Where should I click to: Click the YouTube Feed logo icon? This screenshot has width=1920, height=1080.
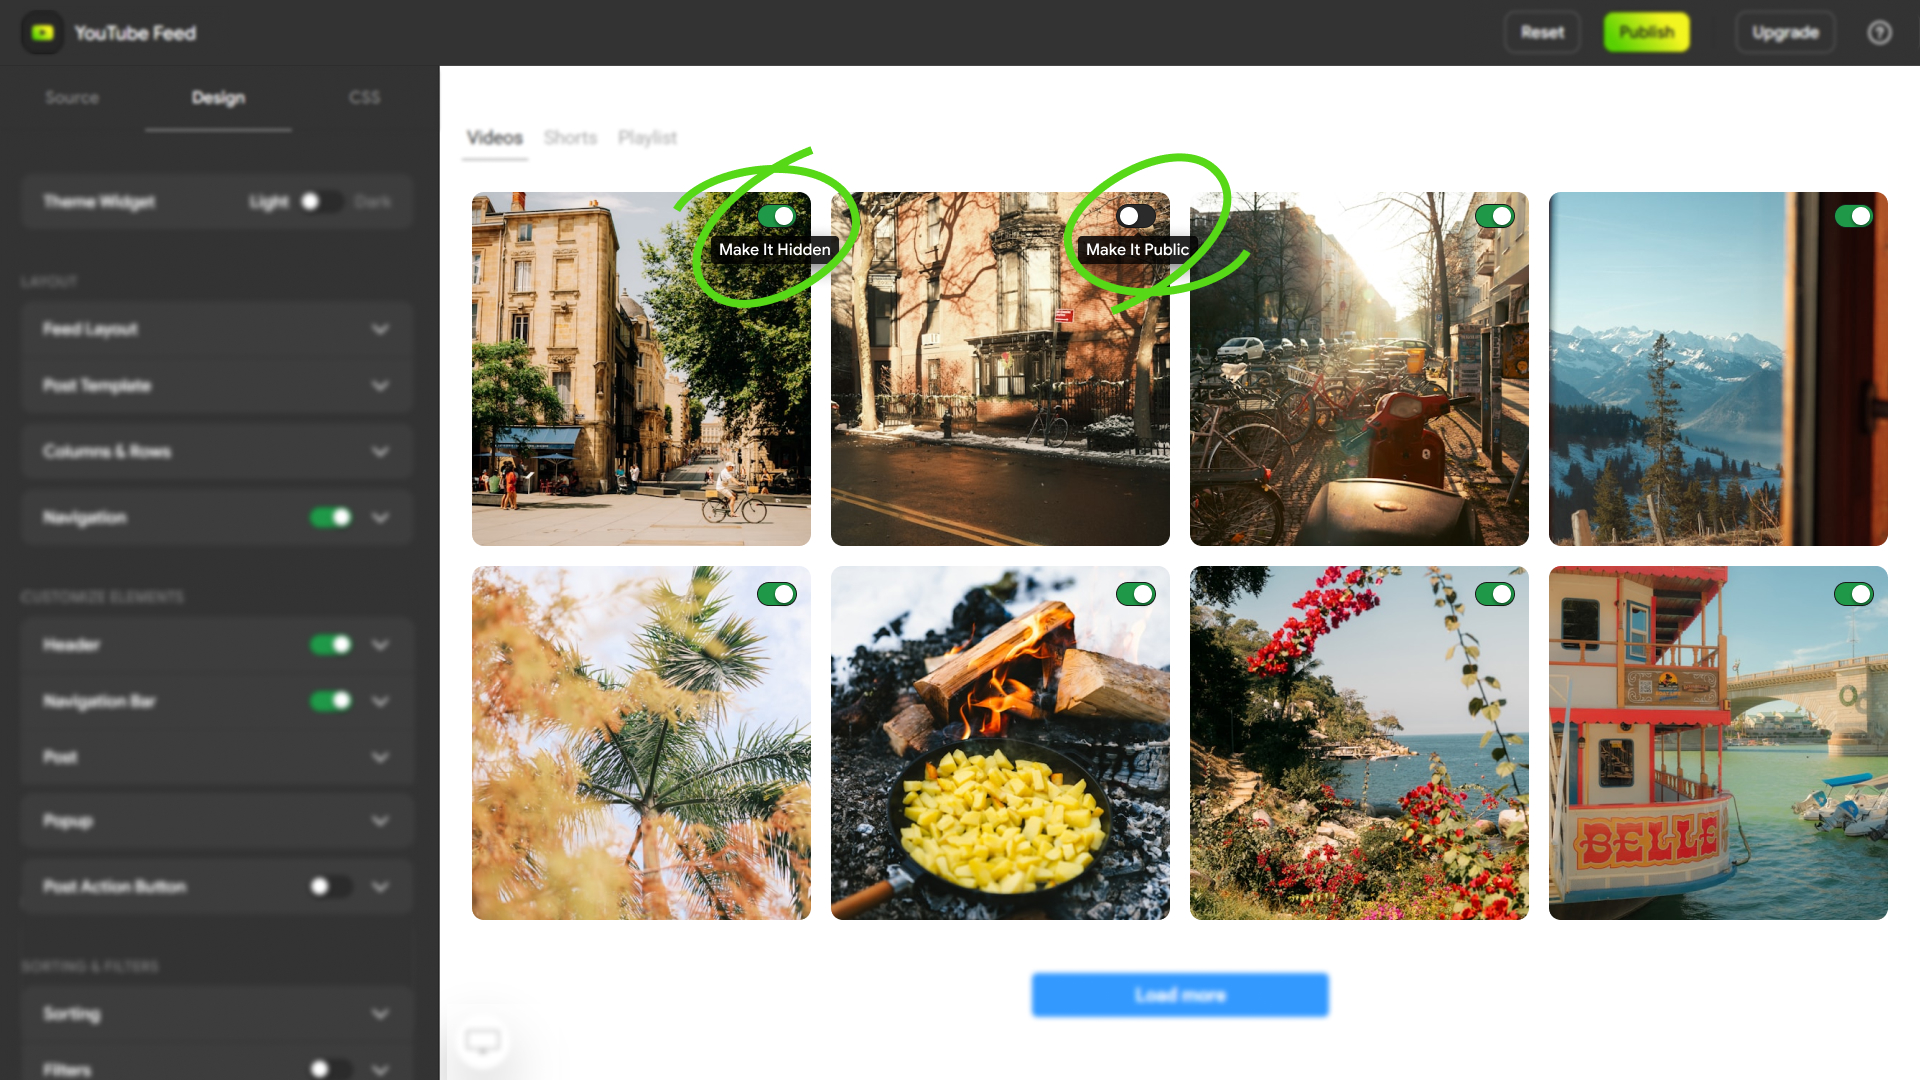pos(42,32)
